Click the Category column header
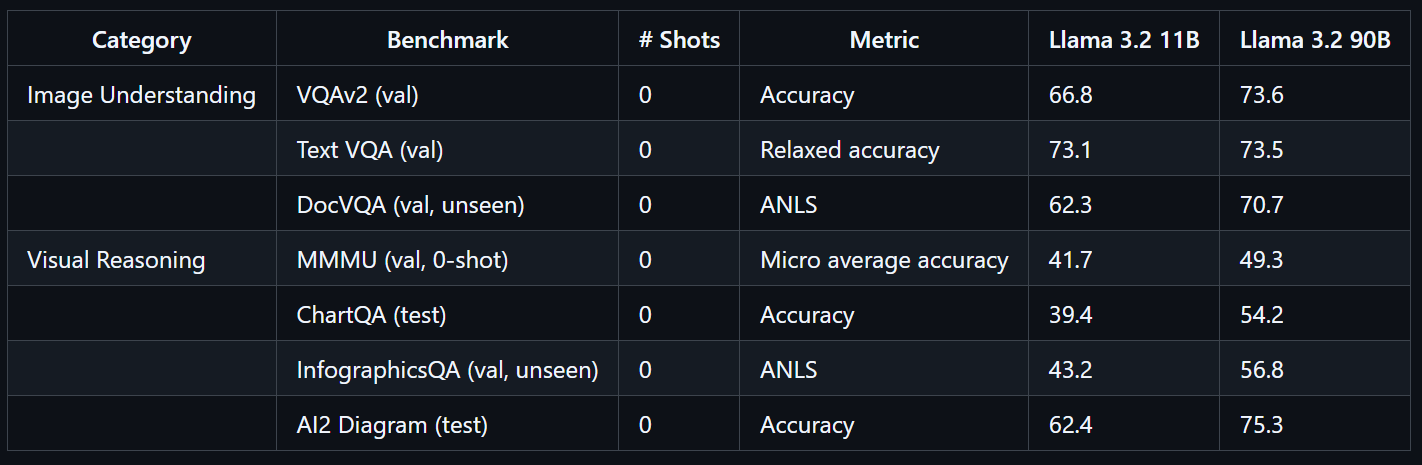The width and height of the screenshot is (1422, 465). coord(142,40)
